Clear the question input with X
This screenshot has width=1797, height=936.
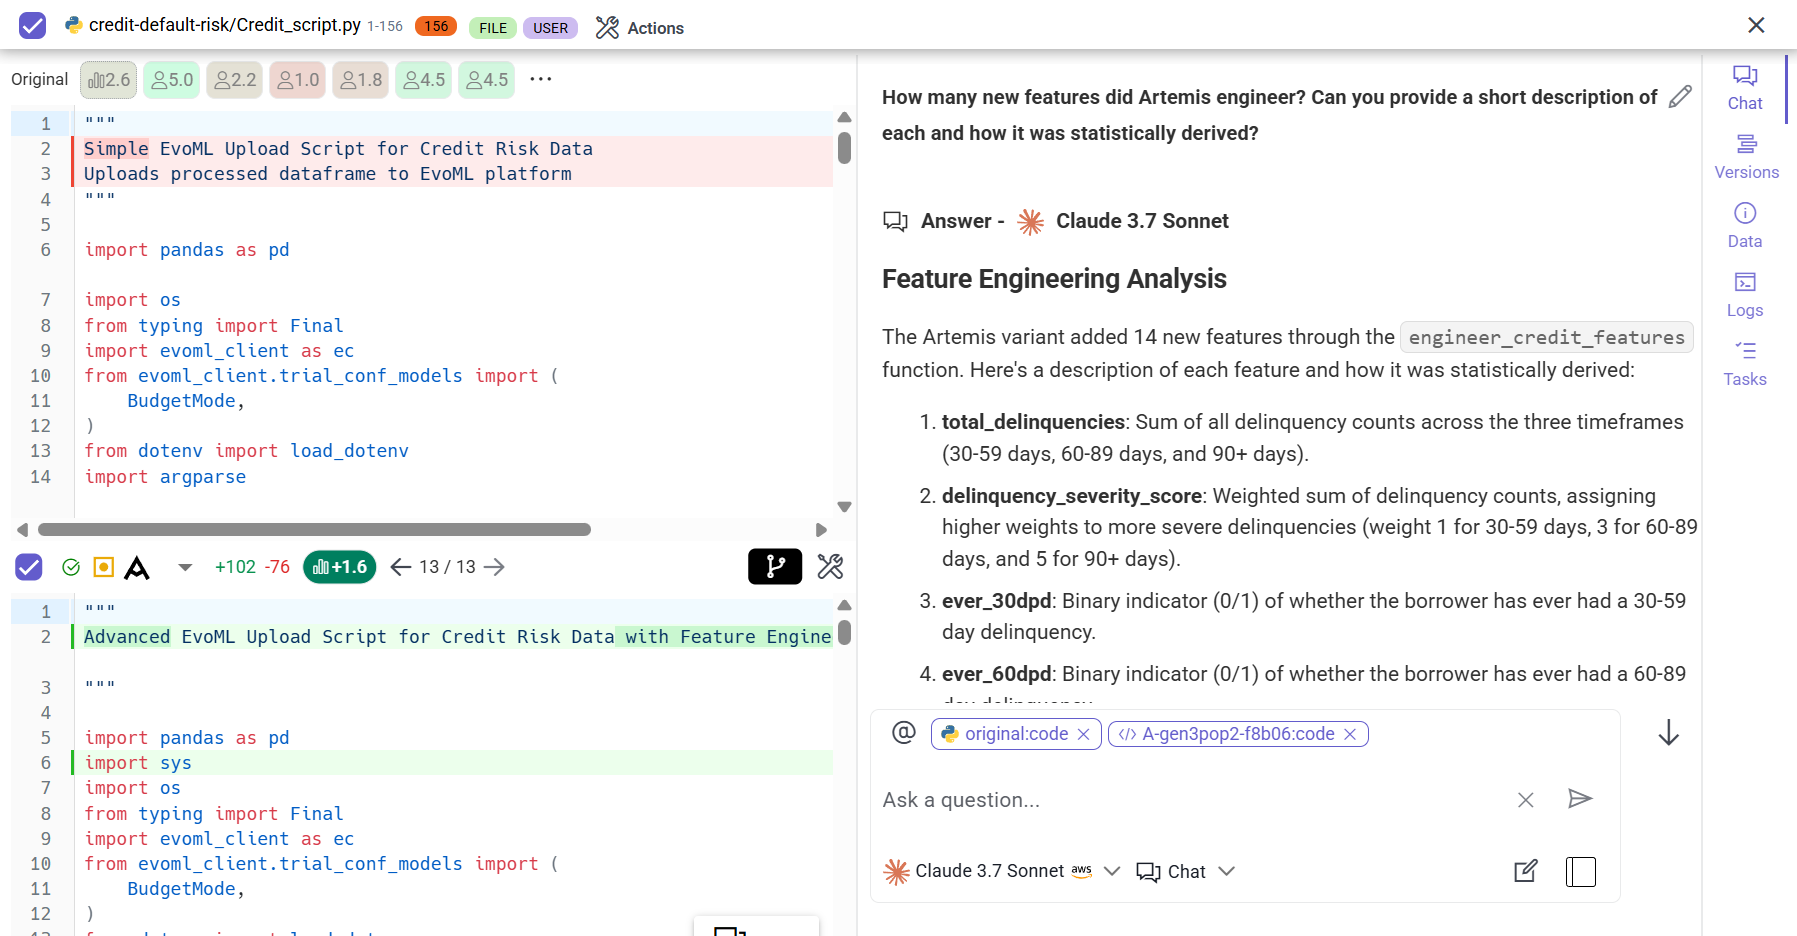(x=1525, y=800)
